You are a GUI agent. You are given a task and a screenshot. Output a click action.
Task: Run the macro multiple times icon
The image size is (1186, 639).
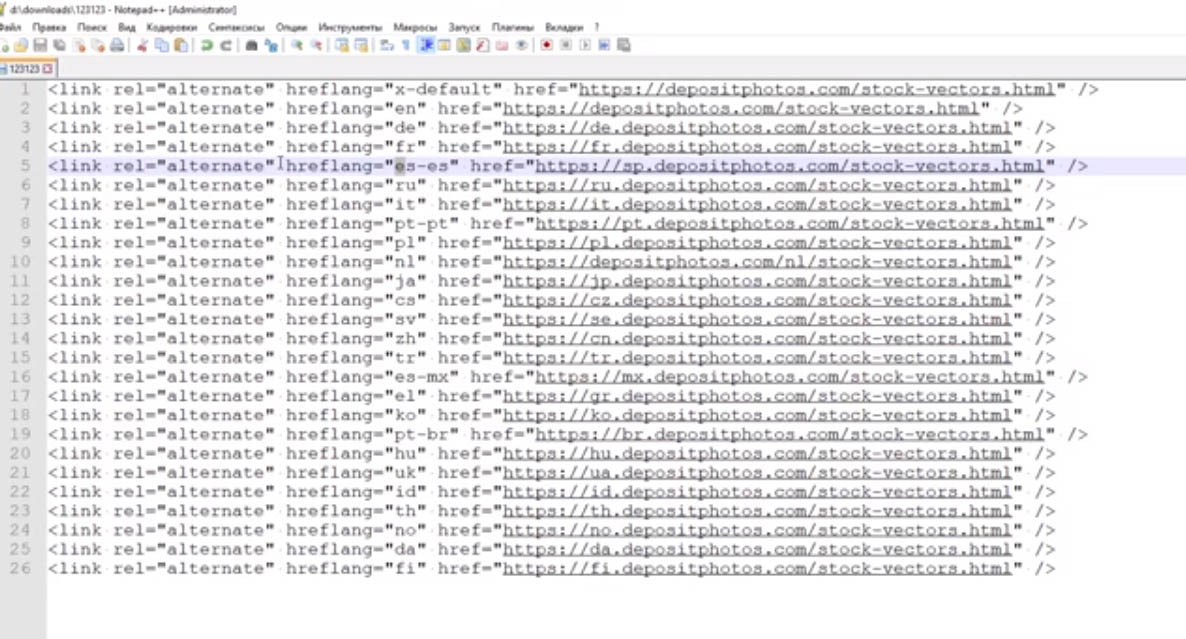click(604, 45)
